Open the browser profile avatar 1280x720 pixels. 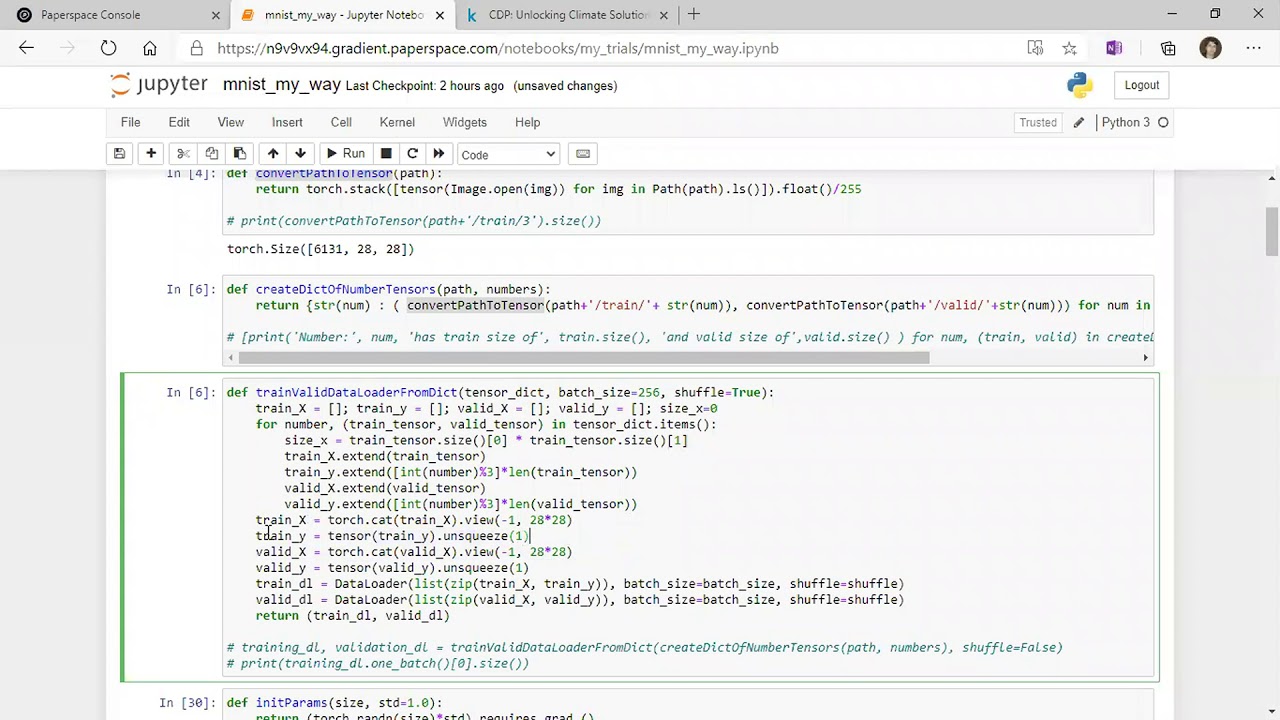[1210, 48]
